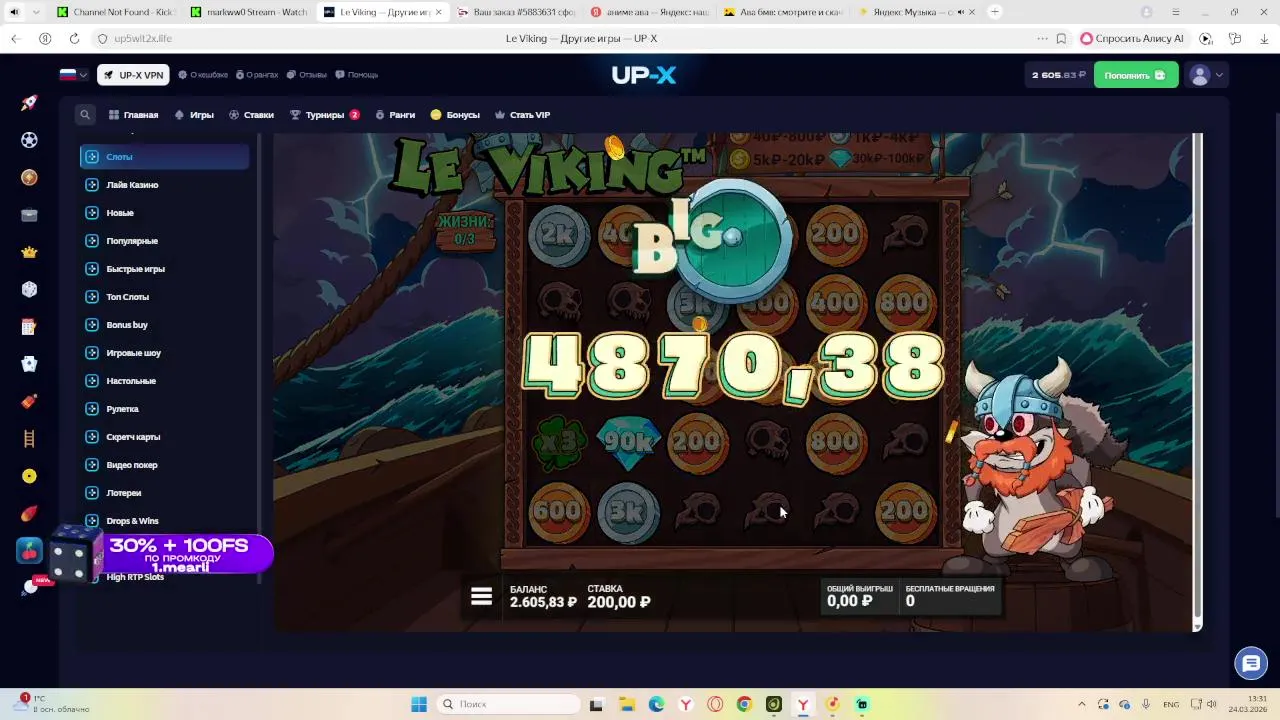Open the playing cards icon in left rail

pyautogui.click(x=29, y=365)
